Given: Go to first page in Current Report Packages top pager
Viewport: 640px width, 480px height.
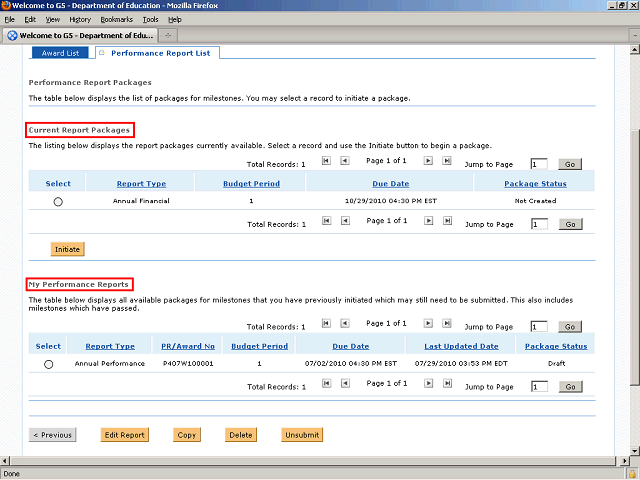Looking at the screenshot, I should (326, 160).
